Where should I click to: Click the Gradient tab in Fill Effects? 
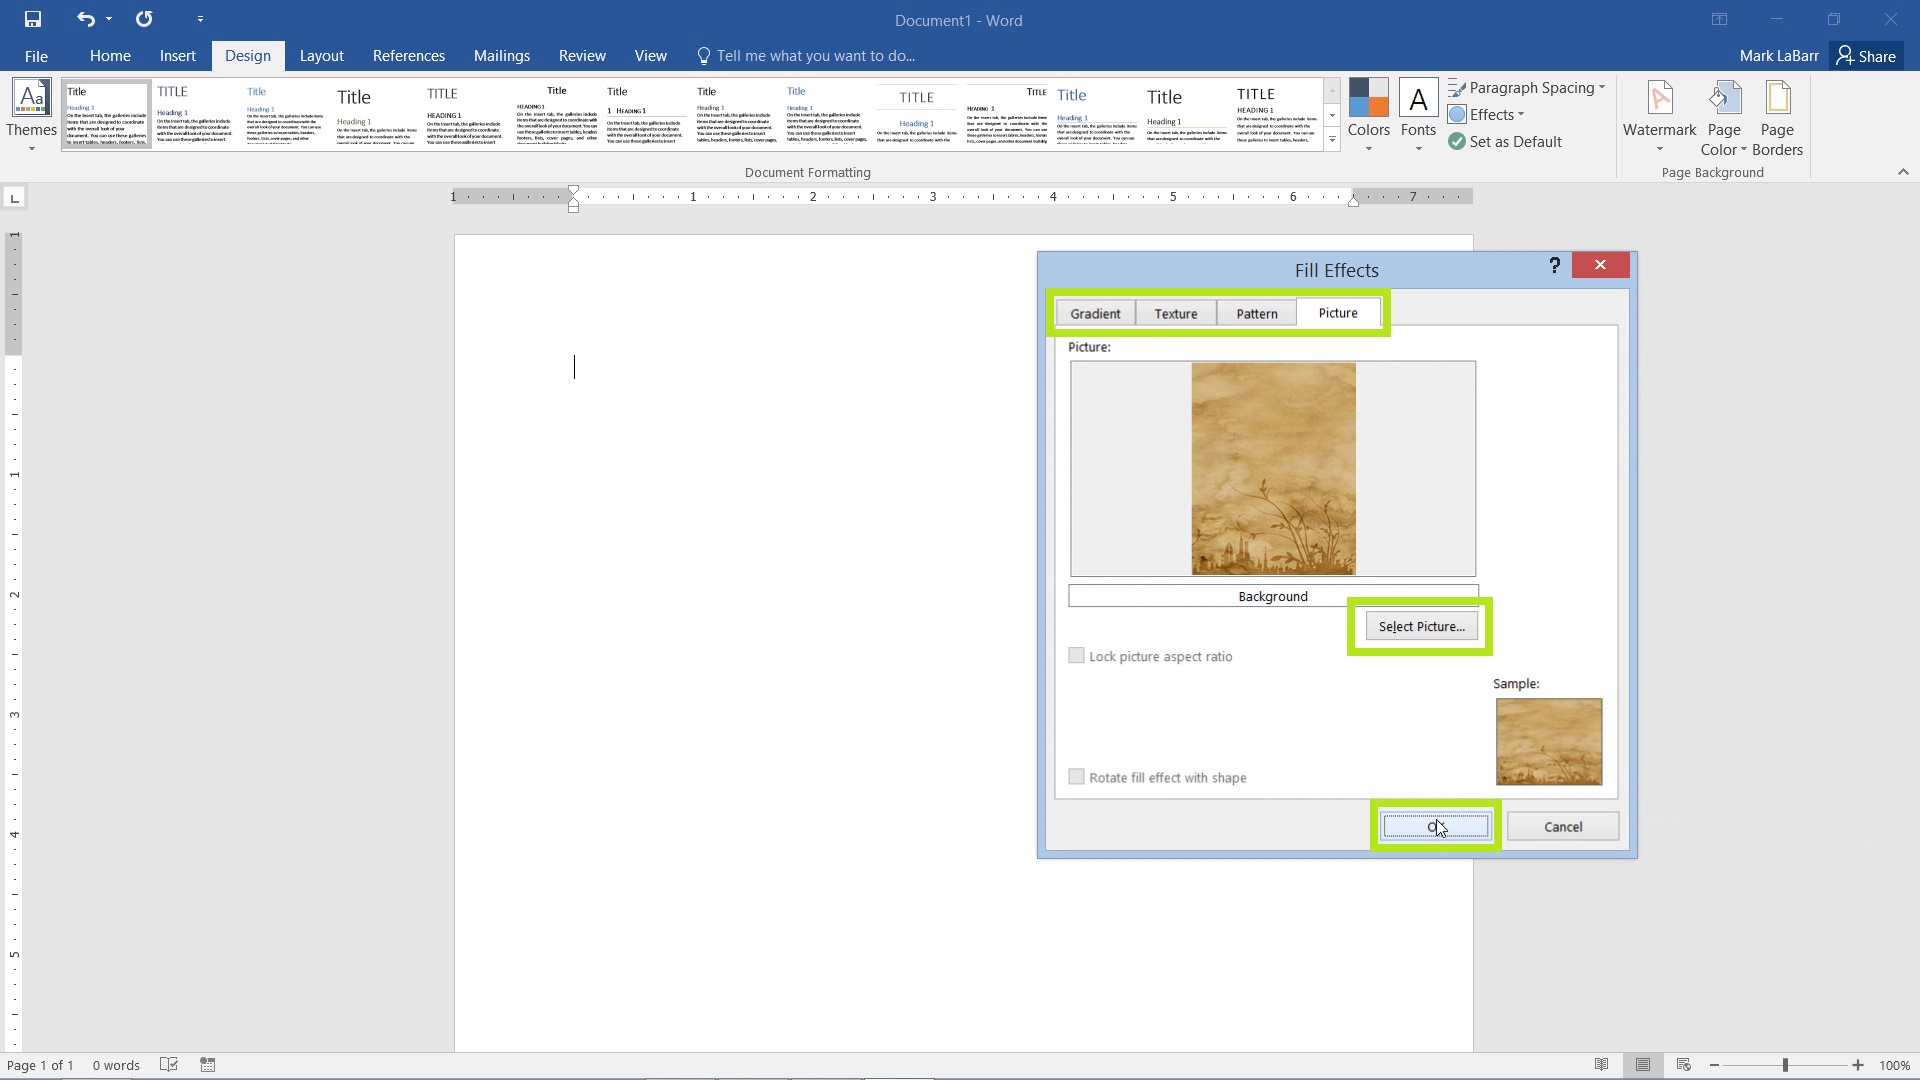pyautogui.click(x=1095, y=313)
